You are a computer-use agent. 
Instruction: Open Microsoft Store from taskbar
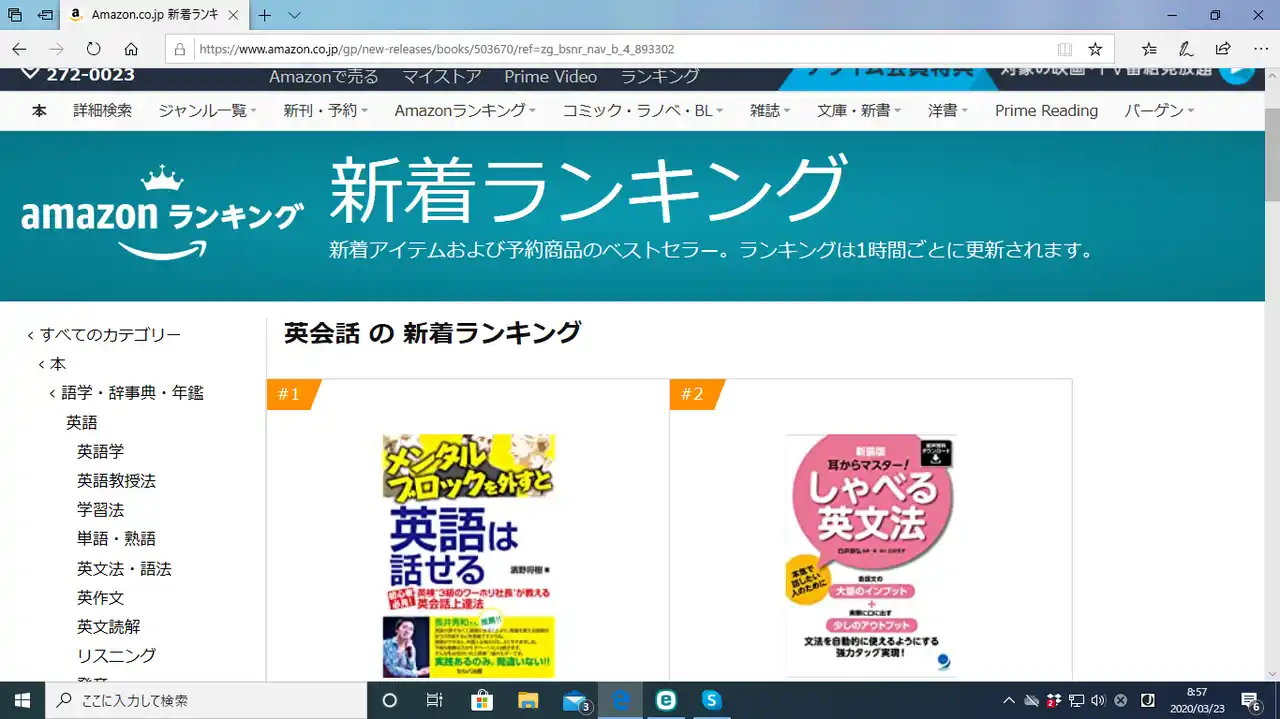click(x=481, y=700)
